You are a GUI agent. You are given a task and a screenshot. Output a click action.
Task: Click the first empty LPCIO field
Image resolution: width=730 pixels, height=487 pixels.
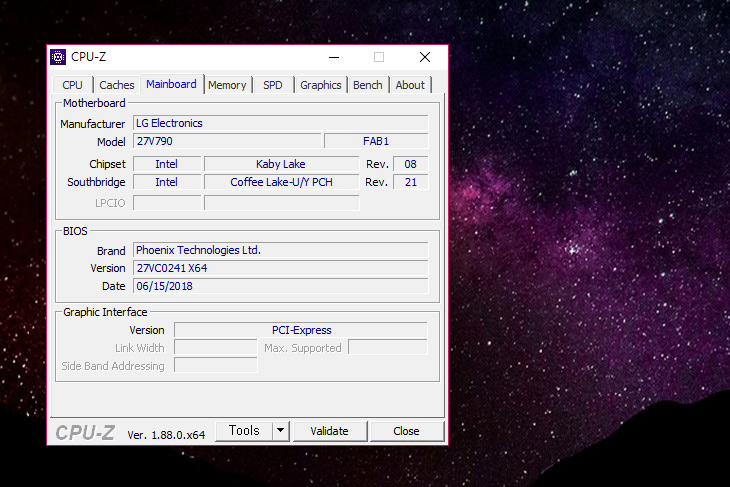pos(167,203)
